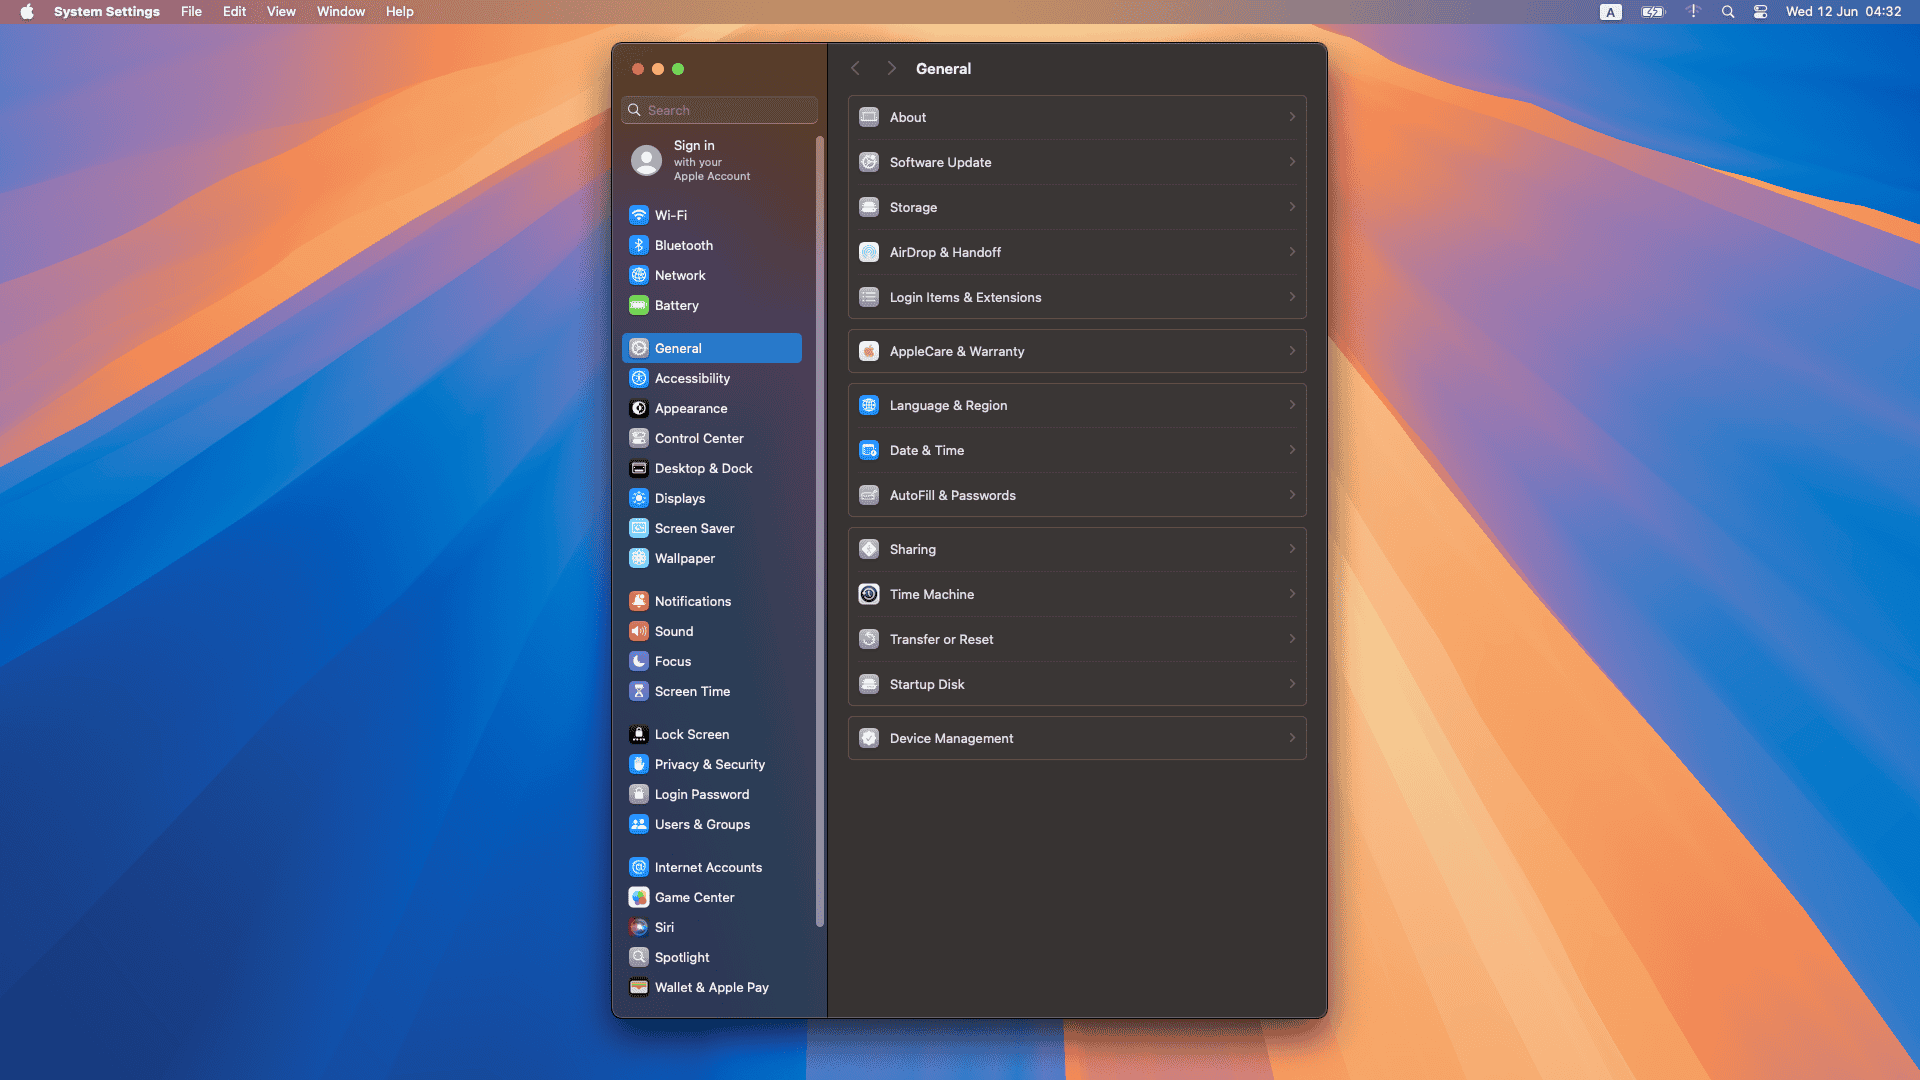This screenshot has width=1920, height=1080.
Task: Click the Wi-Fi icon in sidebar
Action: point(639,215)
